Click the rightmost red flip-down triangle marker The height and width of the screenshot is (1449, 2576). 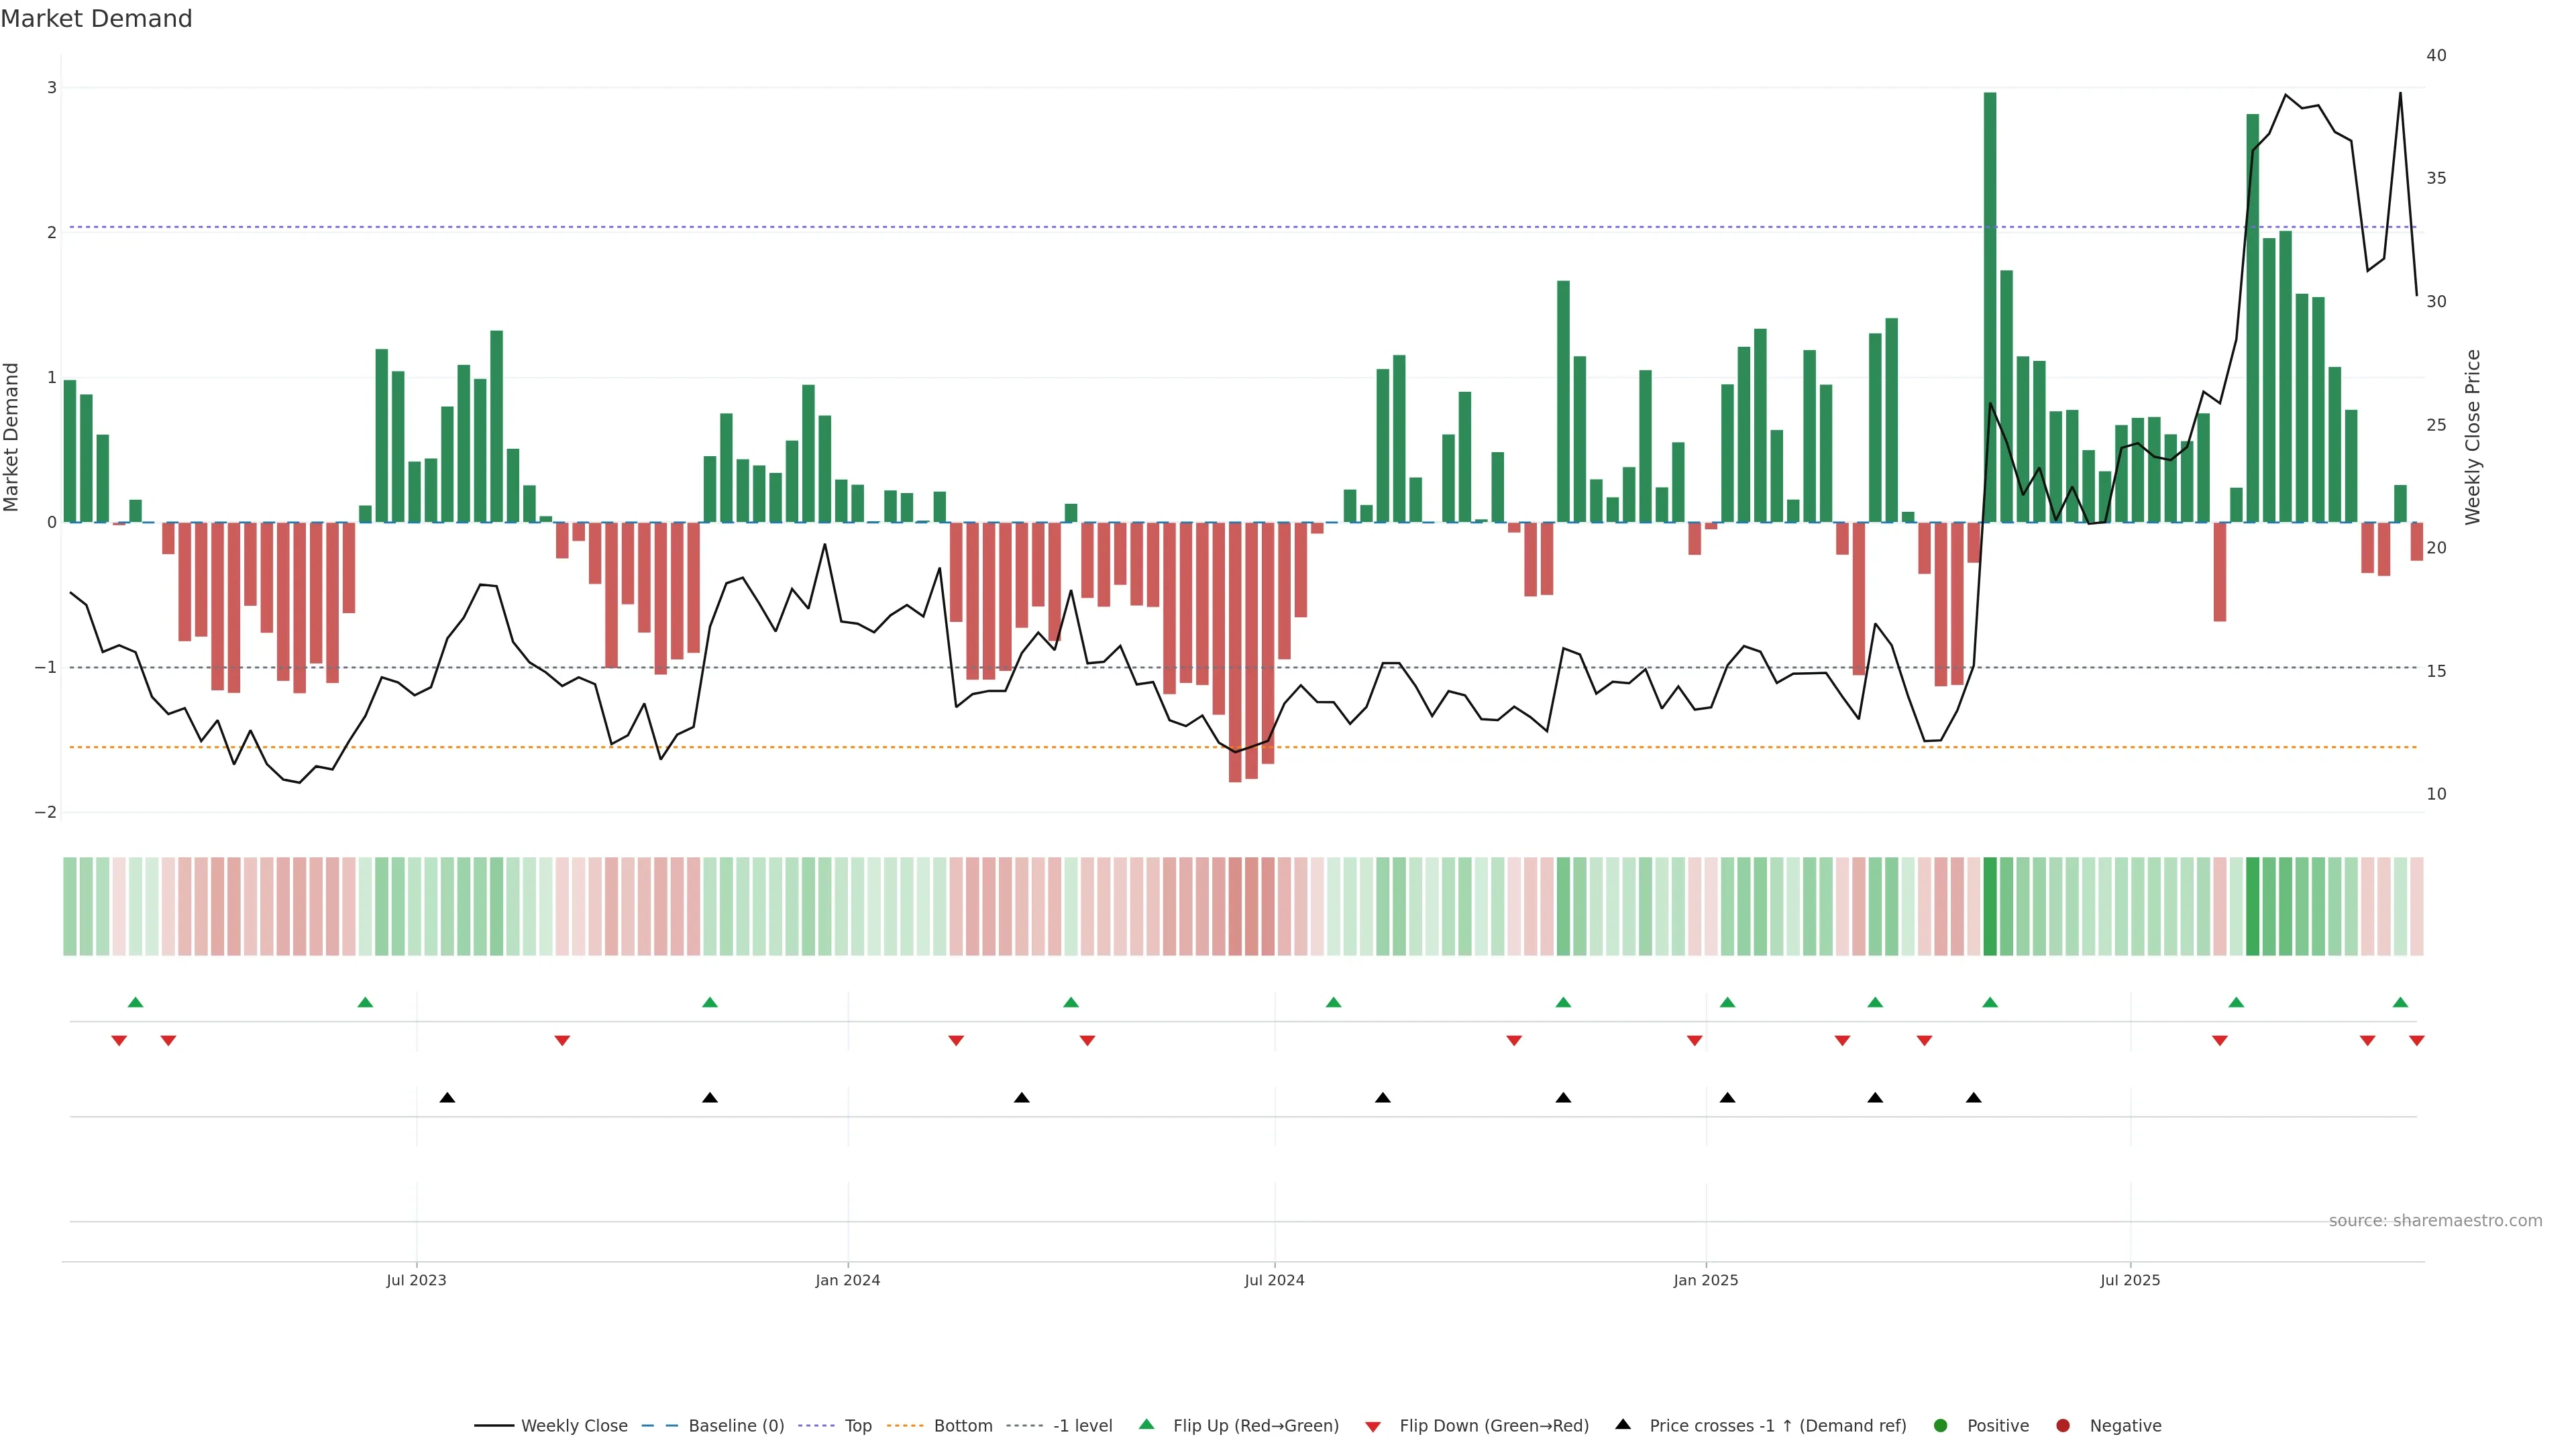click(2417, 1041)
